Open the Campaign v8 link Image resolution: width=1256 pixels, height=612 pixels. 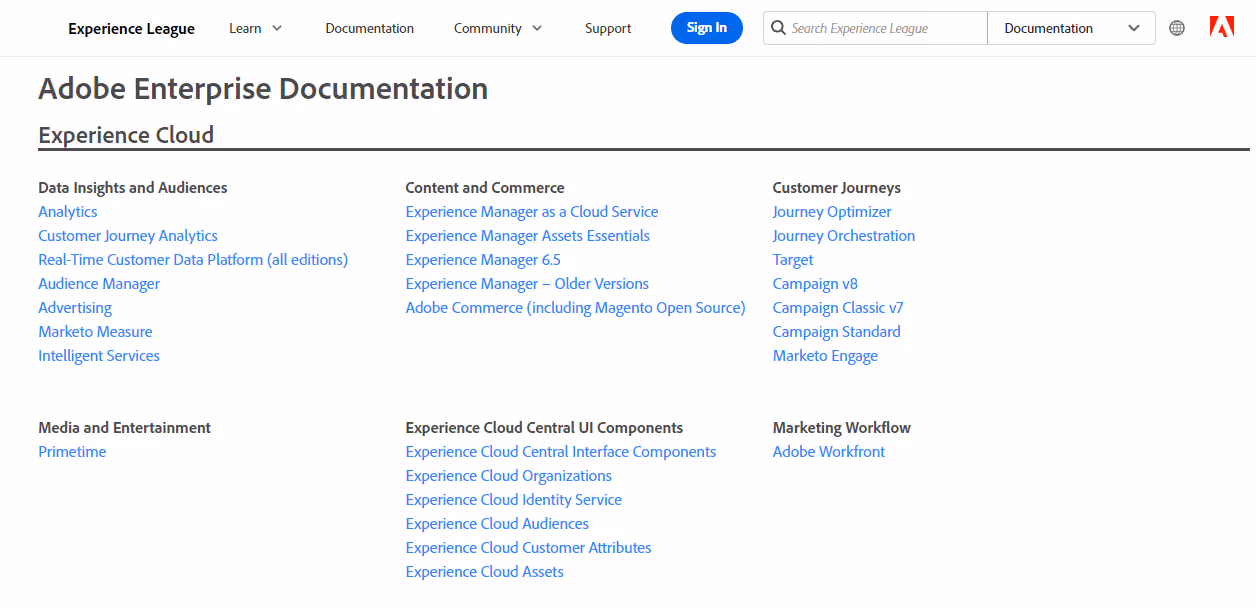click(815, 284)
